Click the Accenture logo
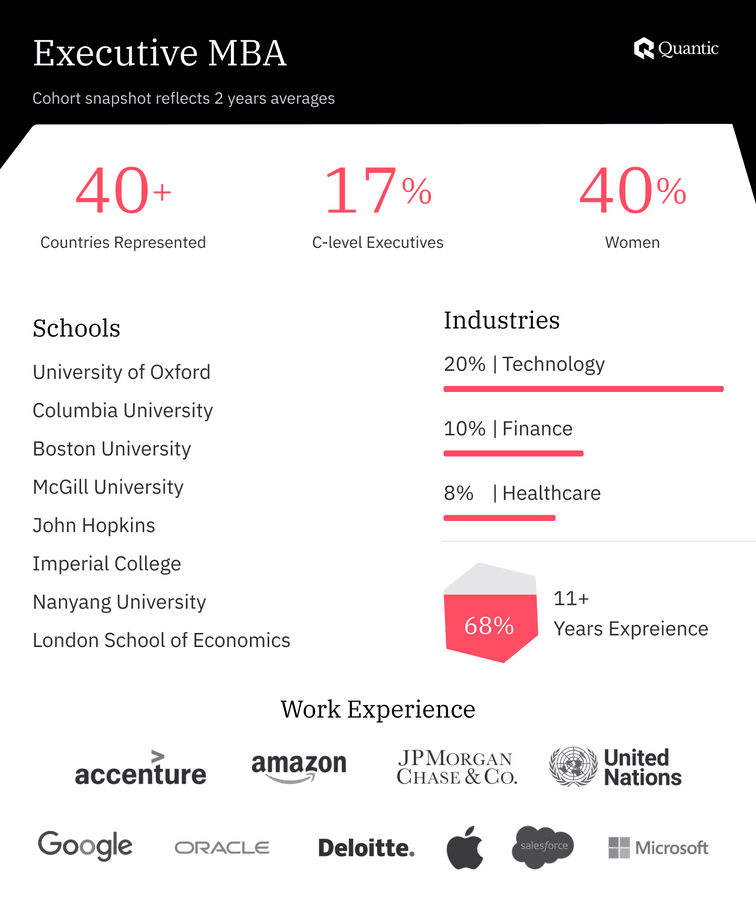This screenshot has width=756, height=914. (x=140, y=768)
